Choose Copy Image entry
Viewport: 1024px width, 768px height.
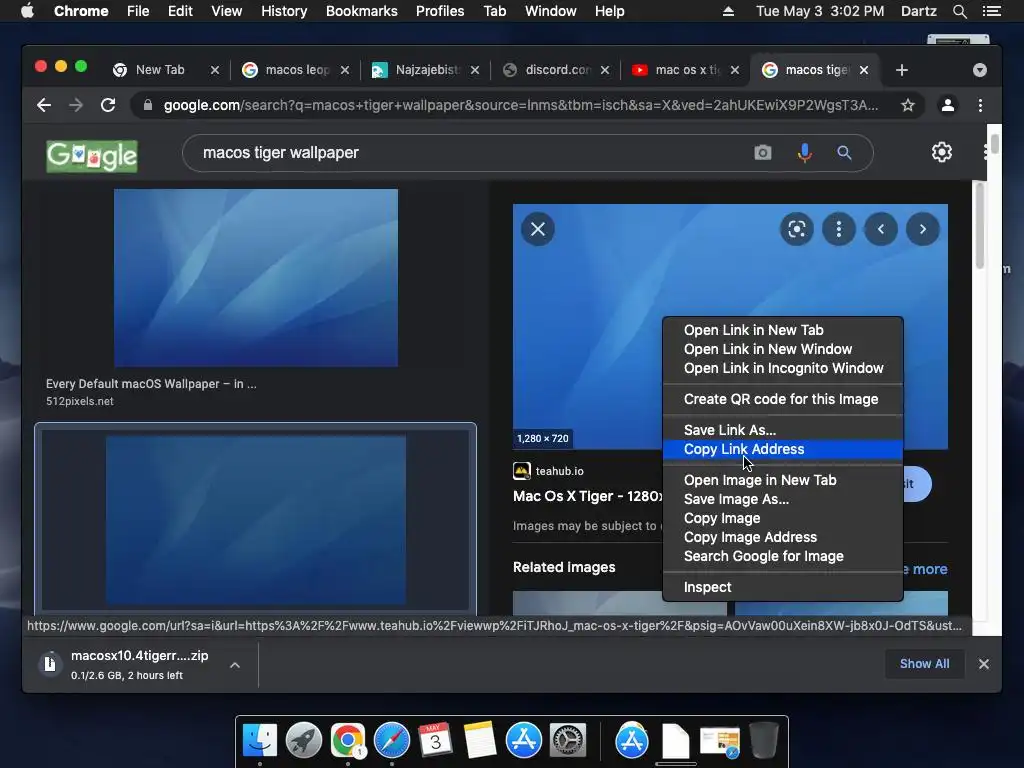(782, 518)
